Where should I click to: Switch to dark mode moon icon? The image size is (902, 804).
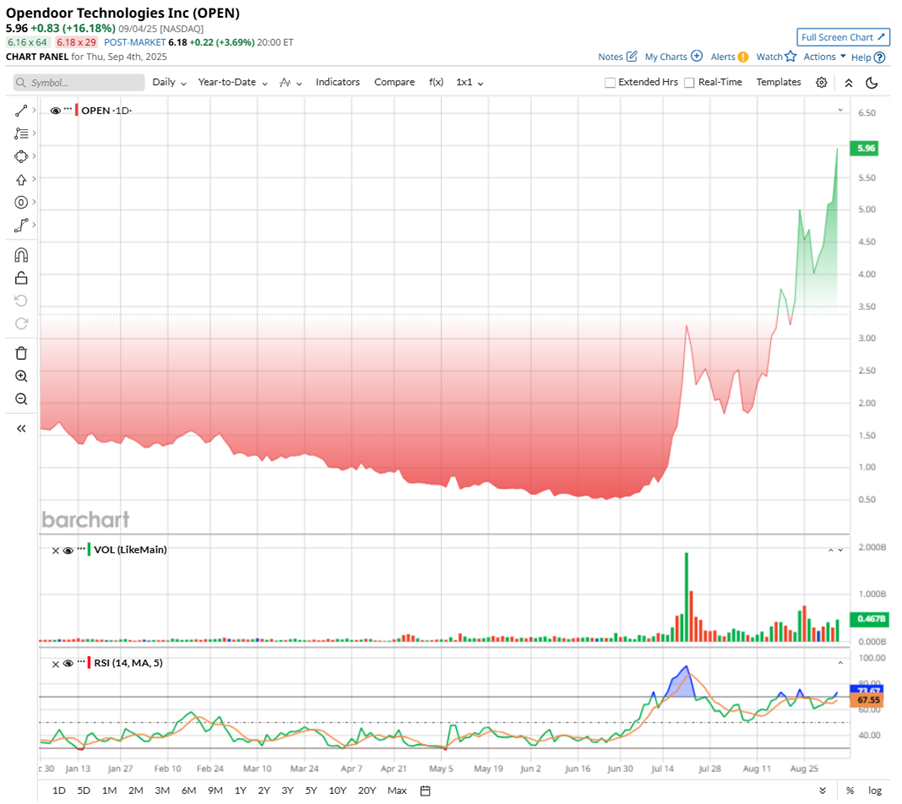click(x=872, y=83)
